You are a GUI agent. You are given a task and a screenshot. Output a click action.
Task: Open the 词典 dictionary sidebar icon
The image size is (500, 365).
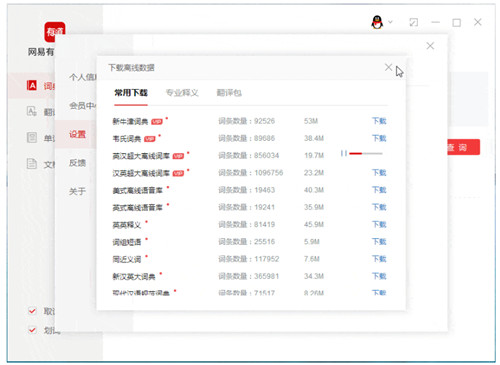(x=31, y=86)
